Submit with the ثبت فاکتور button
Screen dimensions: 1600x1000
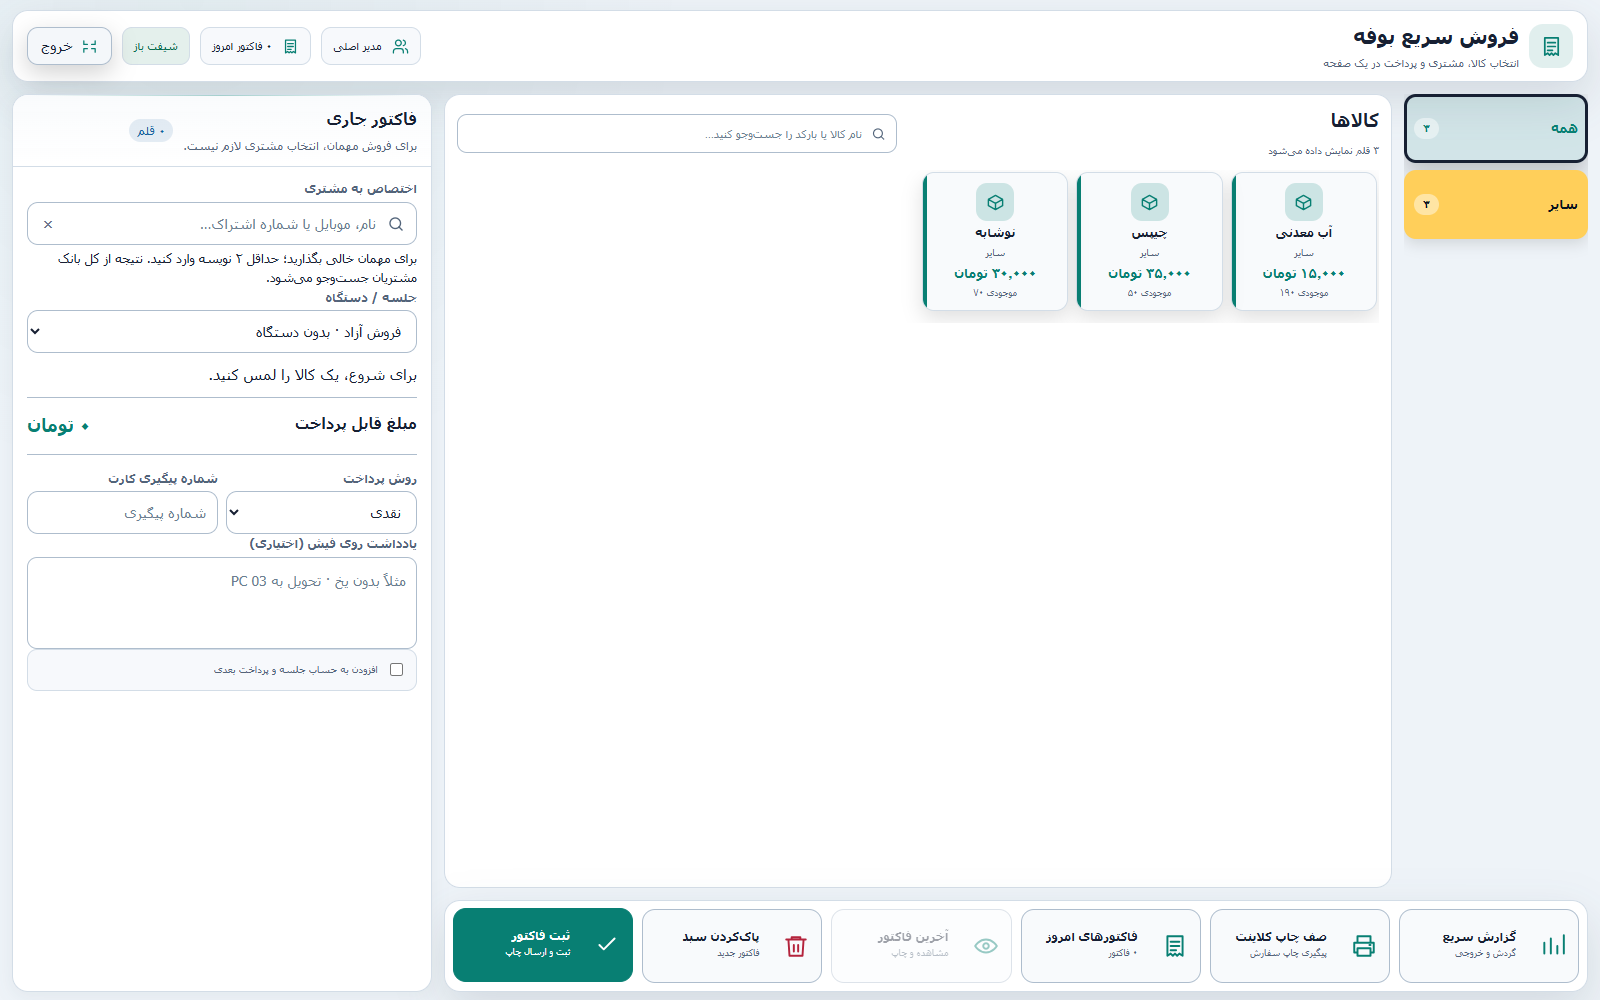(543, 945)
